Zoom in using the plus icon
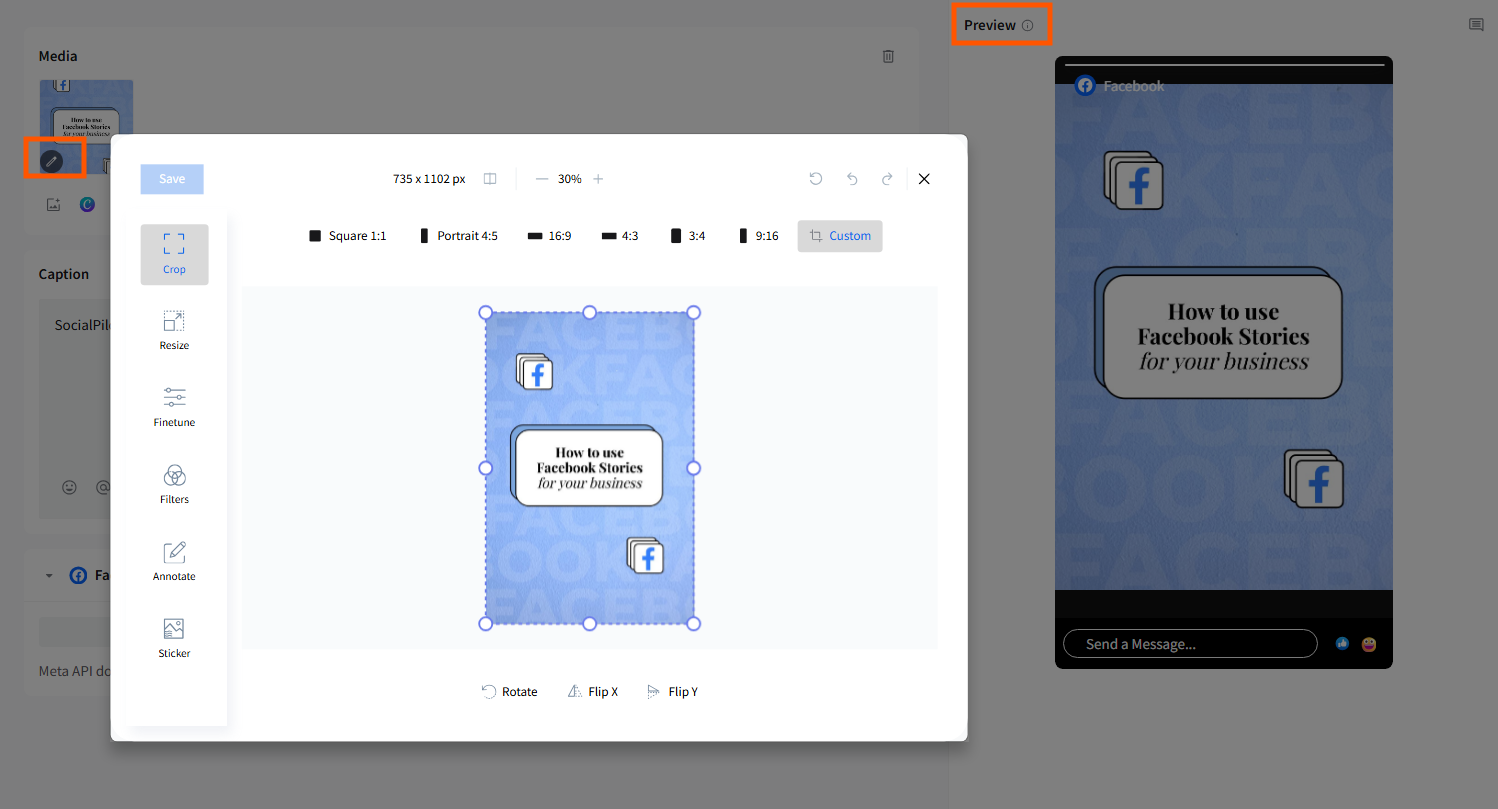The height and width of the screenshot is (809, 1498). point(598,179)
